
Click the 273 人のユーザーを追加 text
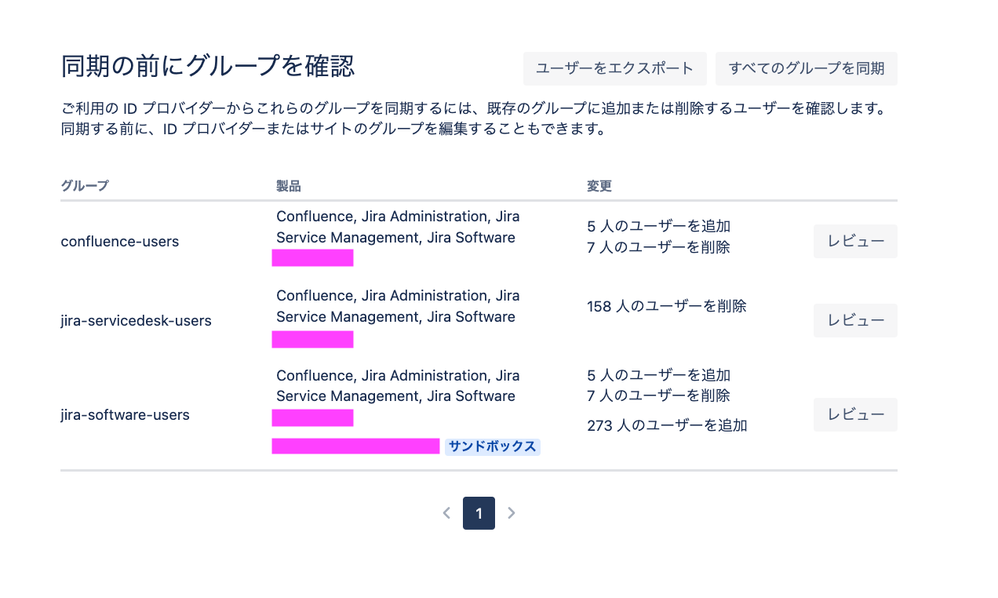(x=667, y=425)
